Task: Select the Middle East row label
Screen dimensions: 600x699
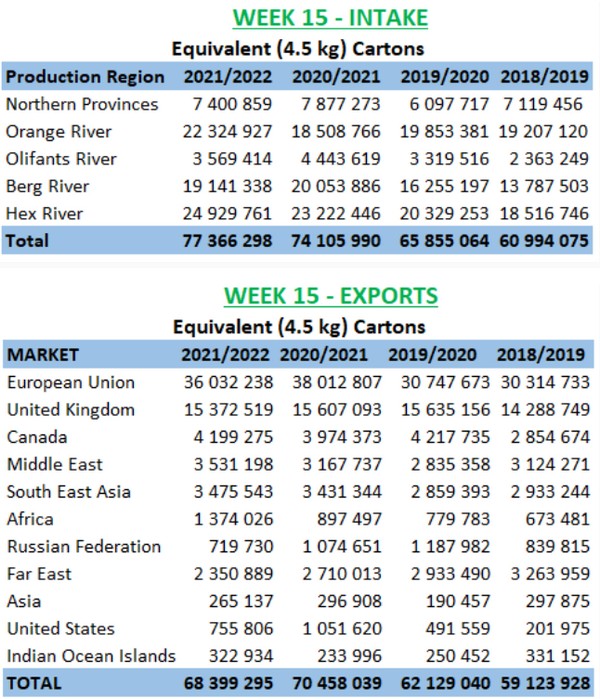Action: pos(54,464)
